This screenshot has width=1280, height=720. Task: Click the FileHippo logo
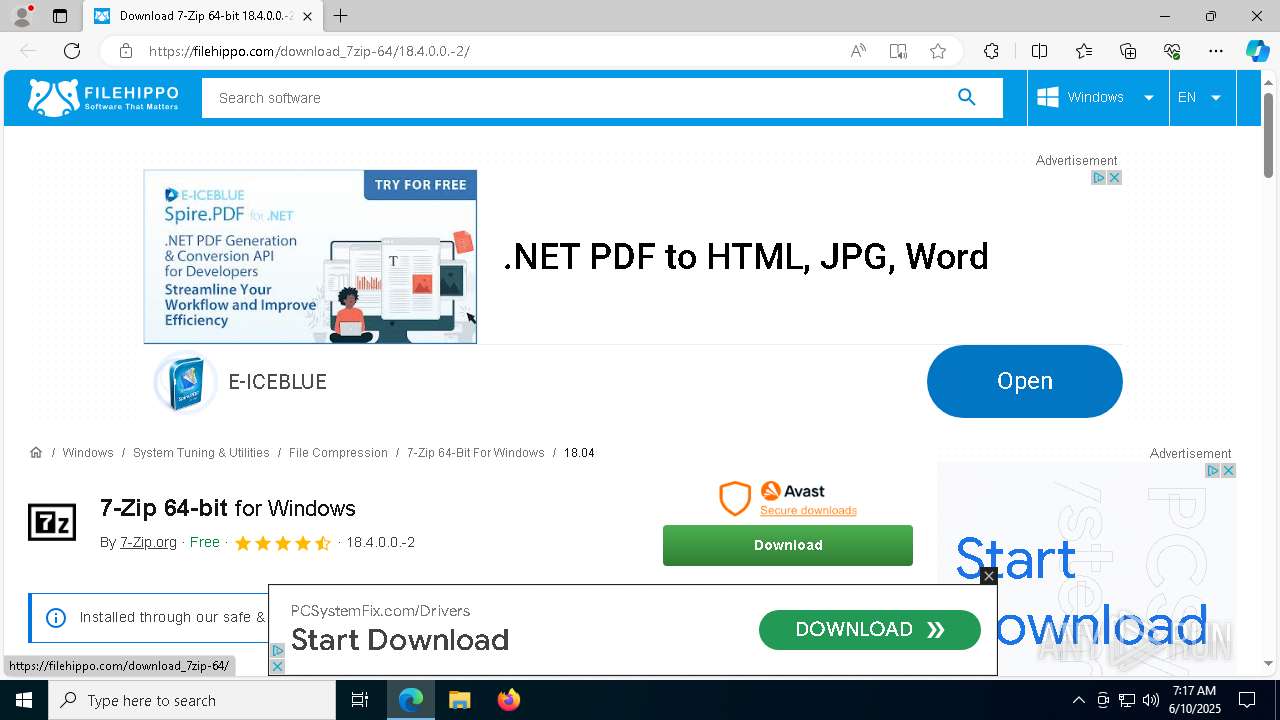tap(103, 97)
